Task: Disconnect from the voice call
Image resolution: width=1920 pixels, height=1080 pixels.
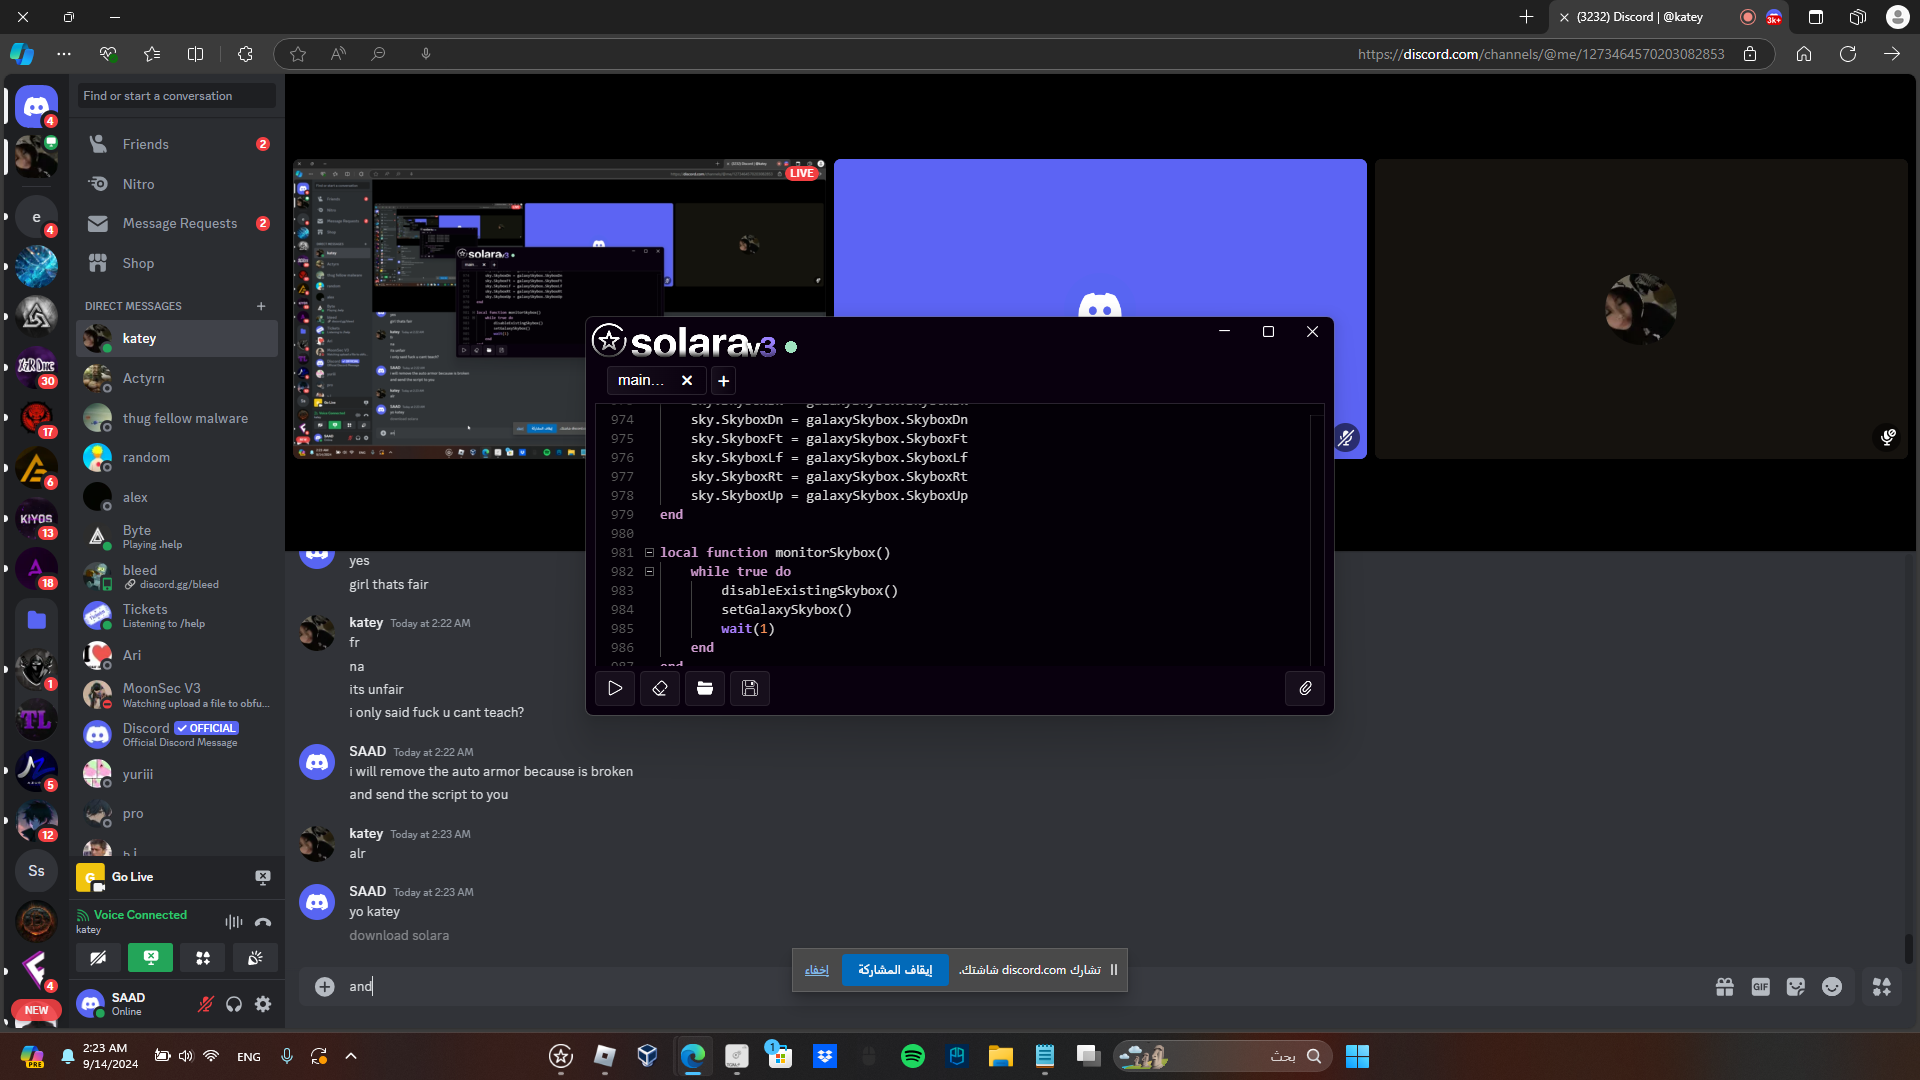Action: (x=263, y=922)
